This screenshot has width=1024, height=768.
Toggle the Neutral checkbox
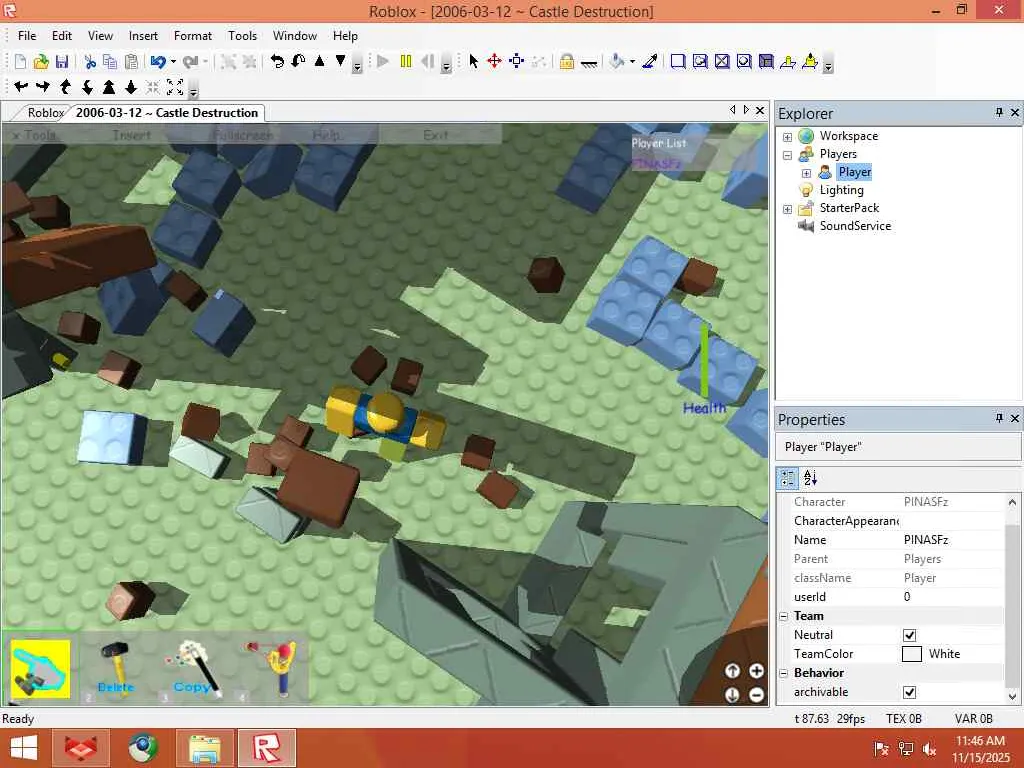tap(909, 635)
